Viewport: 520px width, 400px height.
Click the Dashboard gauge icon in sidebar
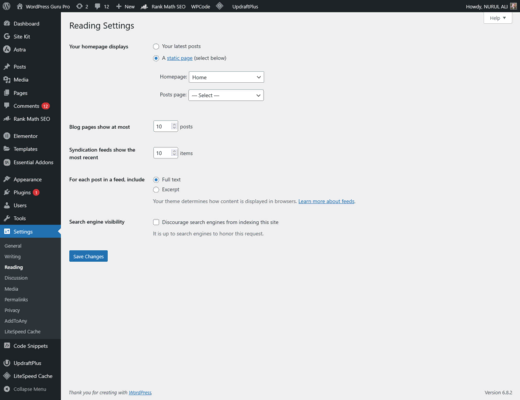7,23
